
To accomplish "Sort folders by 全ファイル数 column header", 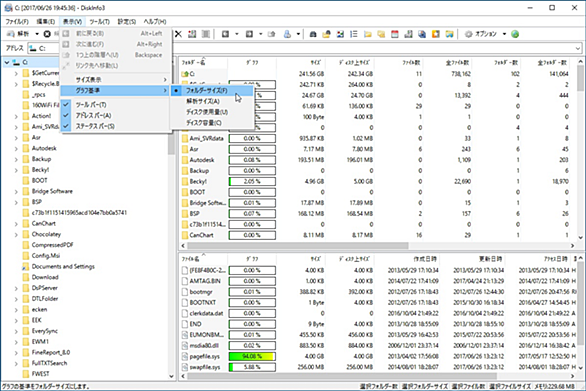I will coord(448,63).
